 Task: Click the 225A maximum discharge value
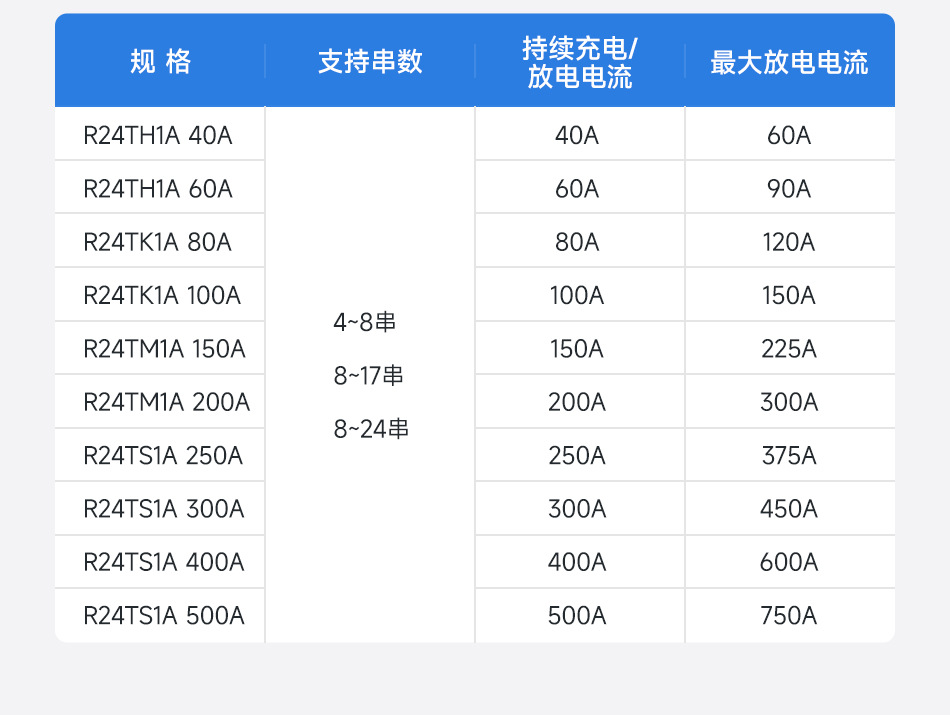[789, 349]
